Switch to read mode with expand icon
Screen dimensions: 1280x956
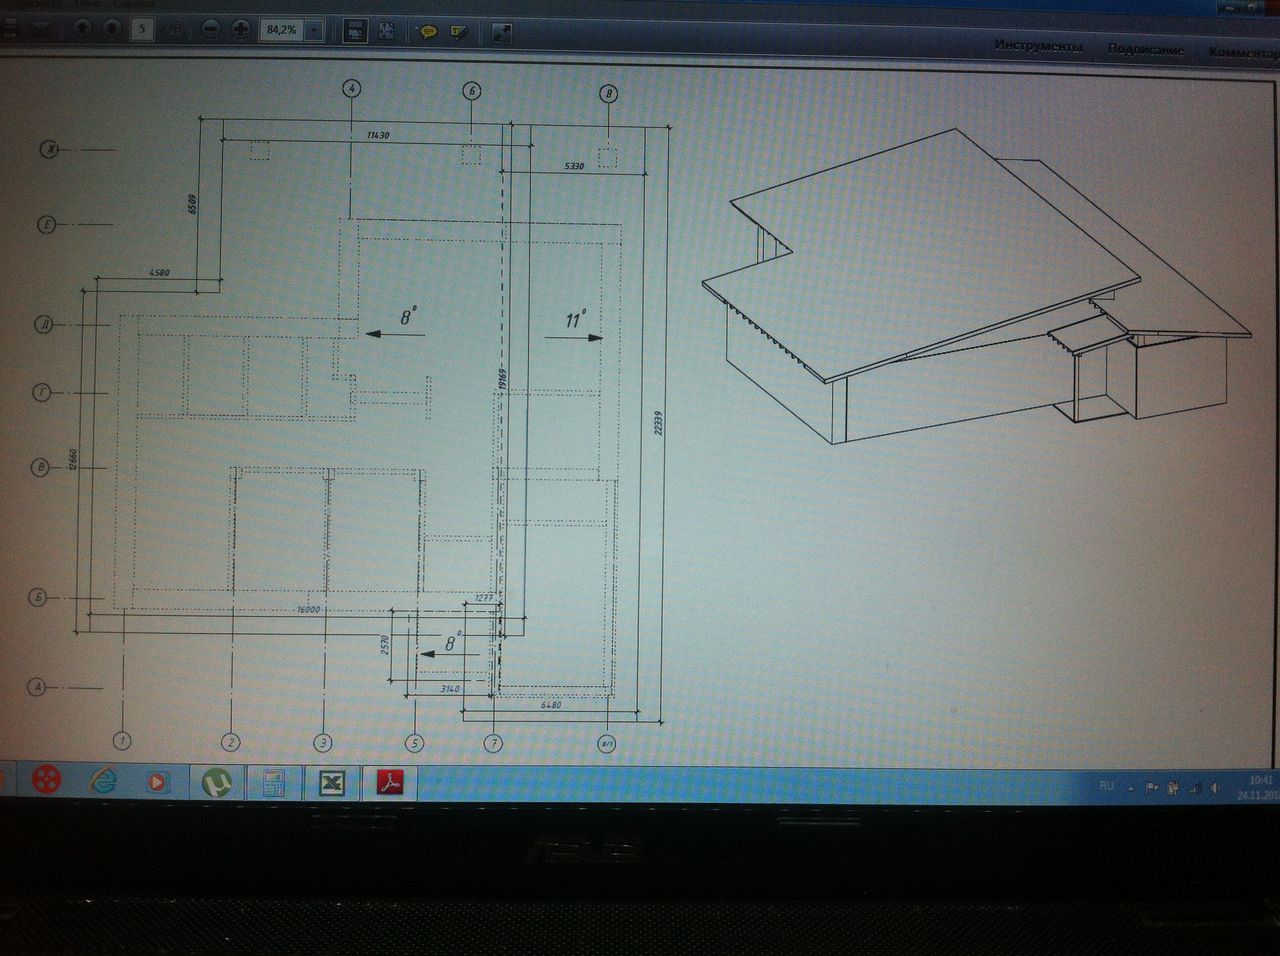[502, 33]
